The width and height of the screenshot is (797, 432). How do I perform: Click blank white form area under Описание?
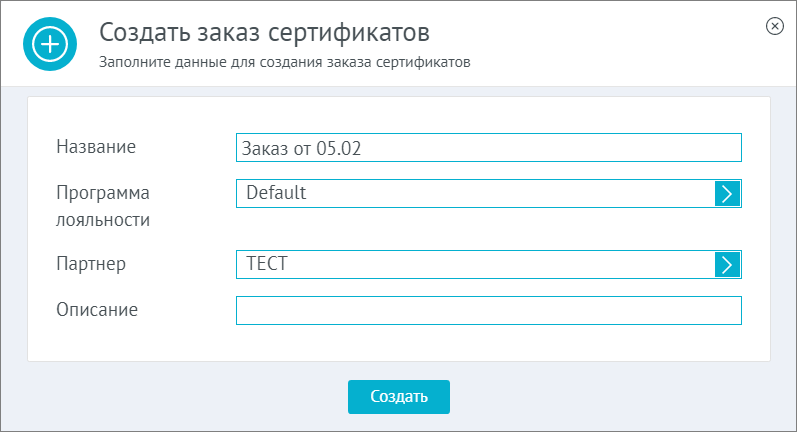pyautogui.click(x=399, y=344)
